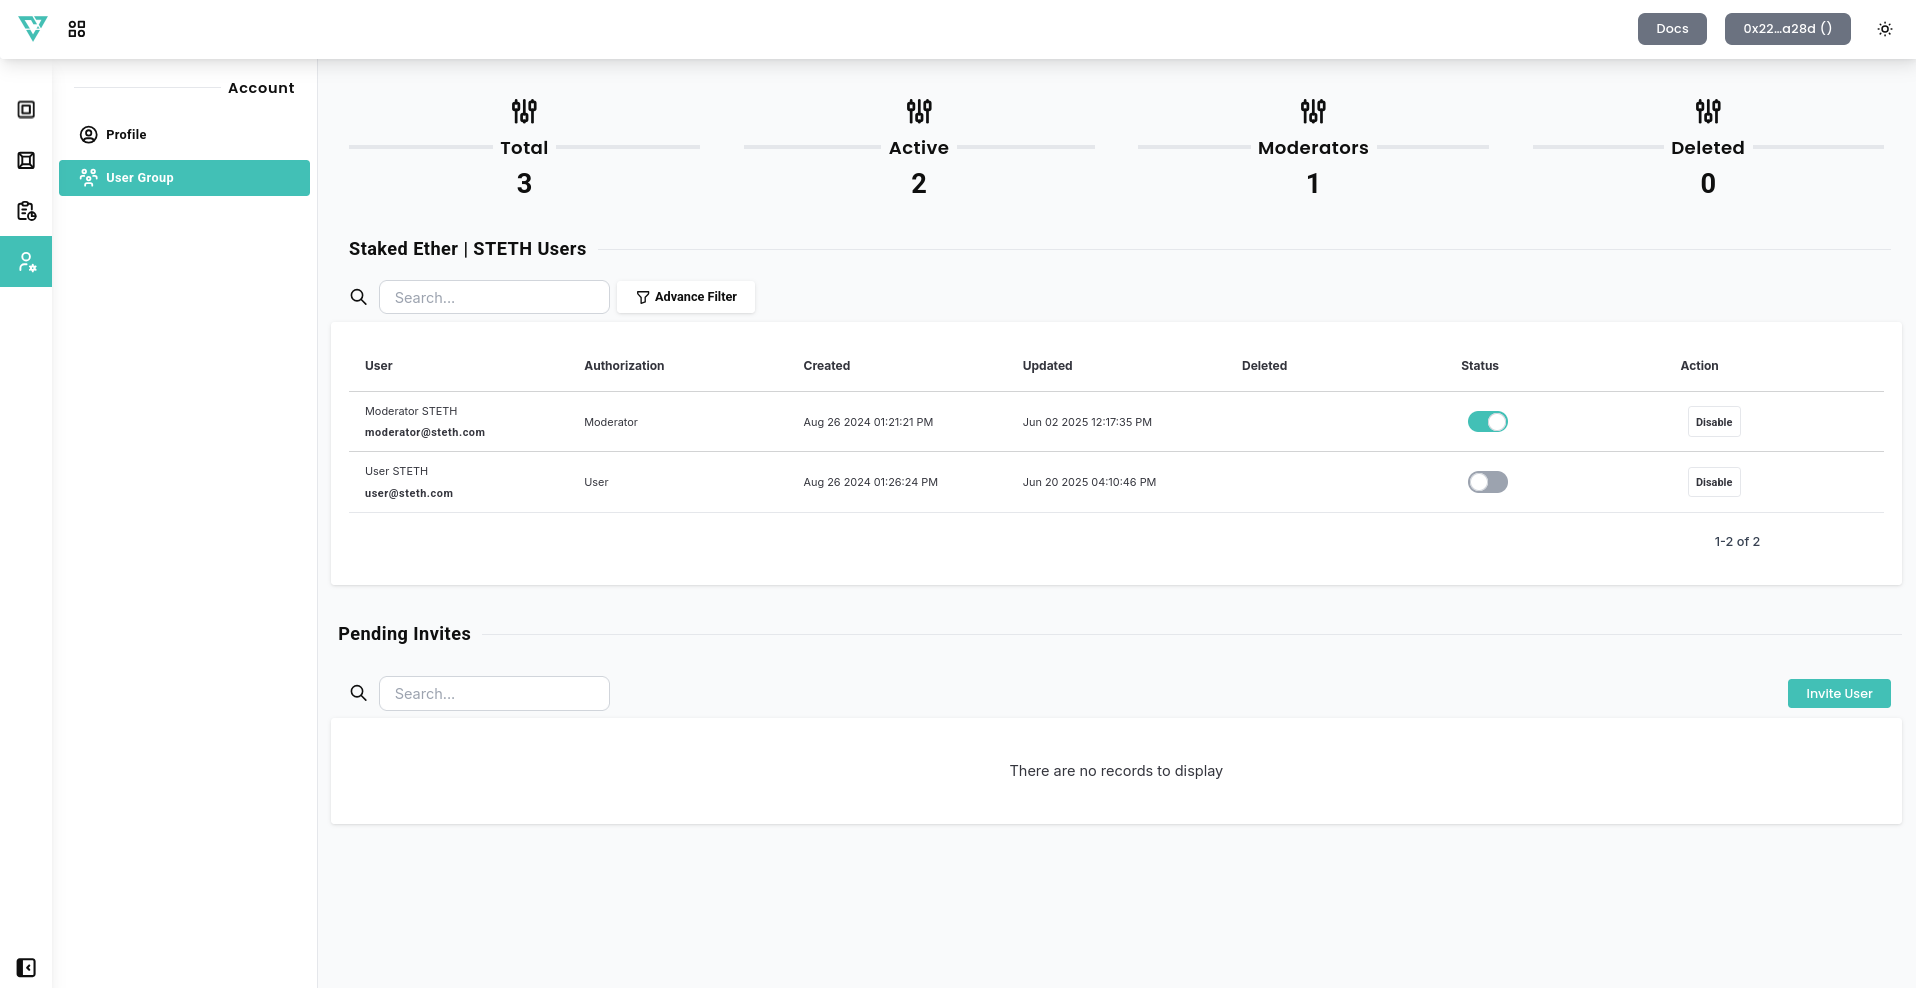Screen dimensions: 1916x988
Task: Toggle the light/dark theme sun icon
Action: [1884, 29]
